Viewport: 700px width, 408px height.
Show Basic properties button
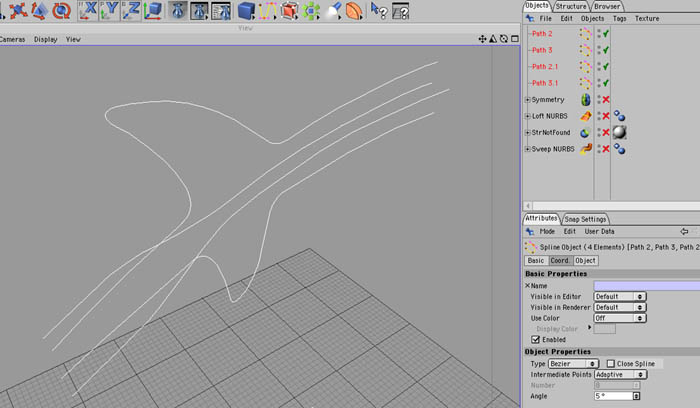point(535,261)
